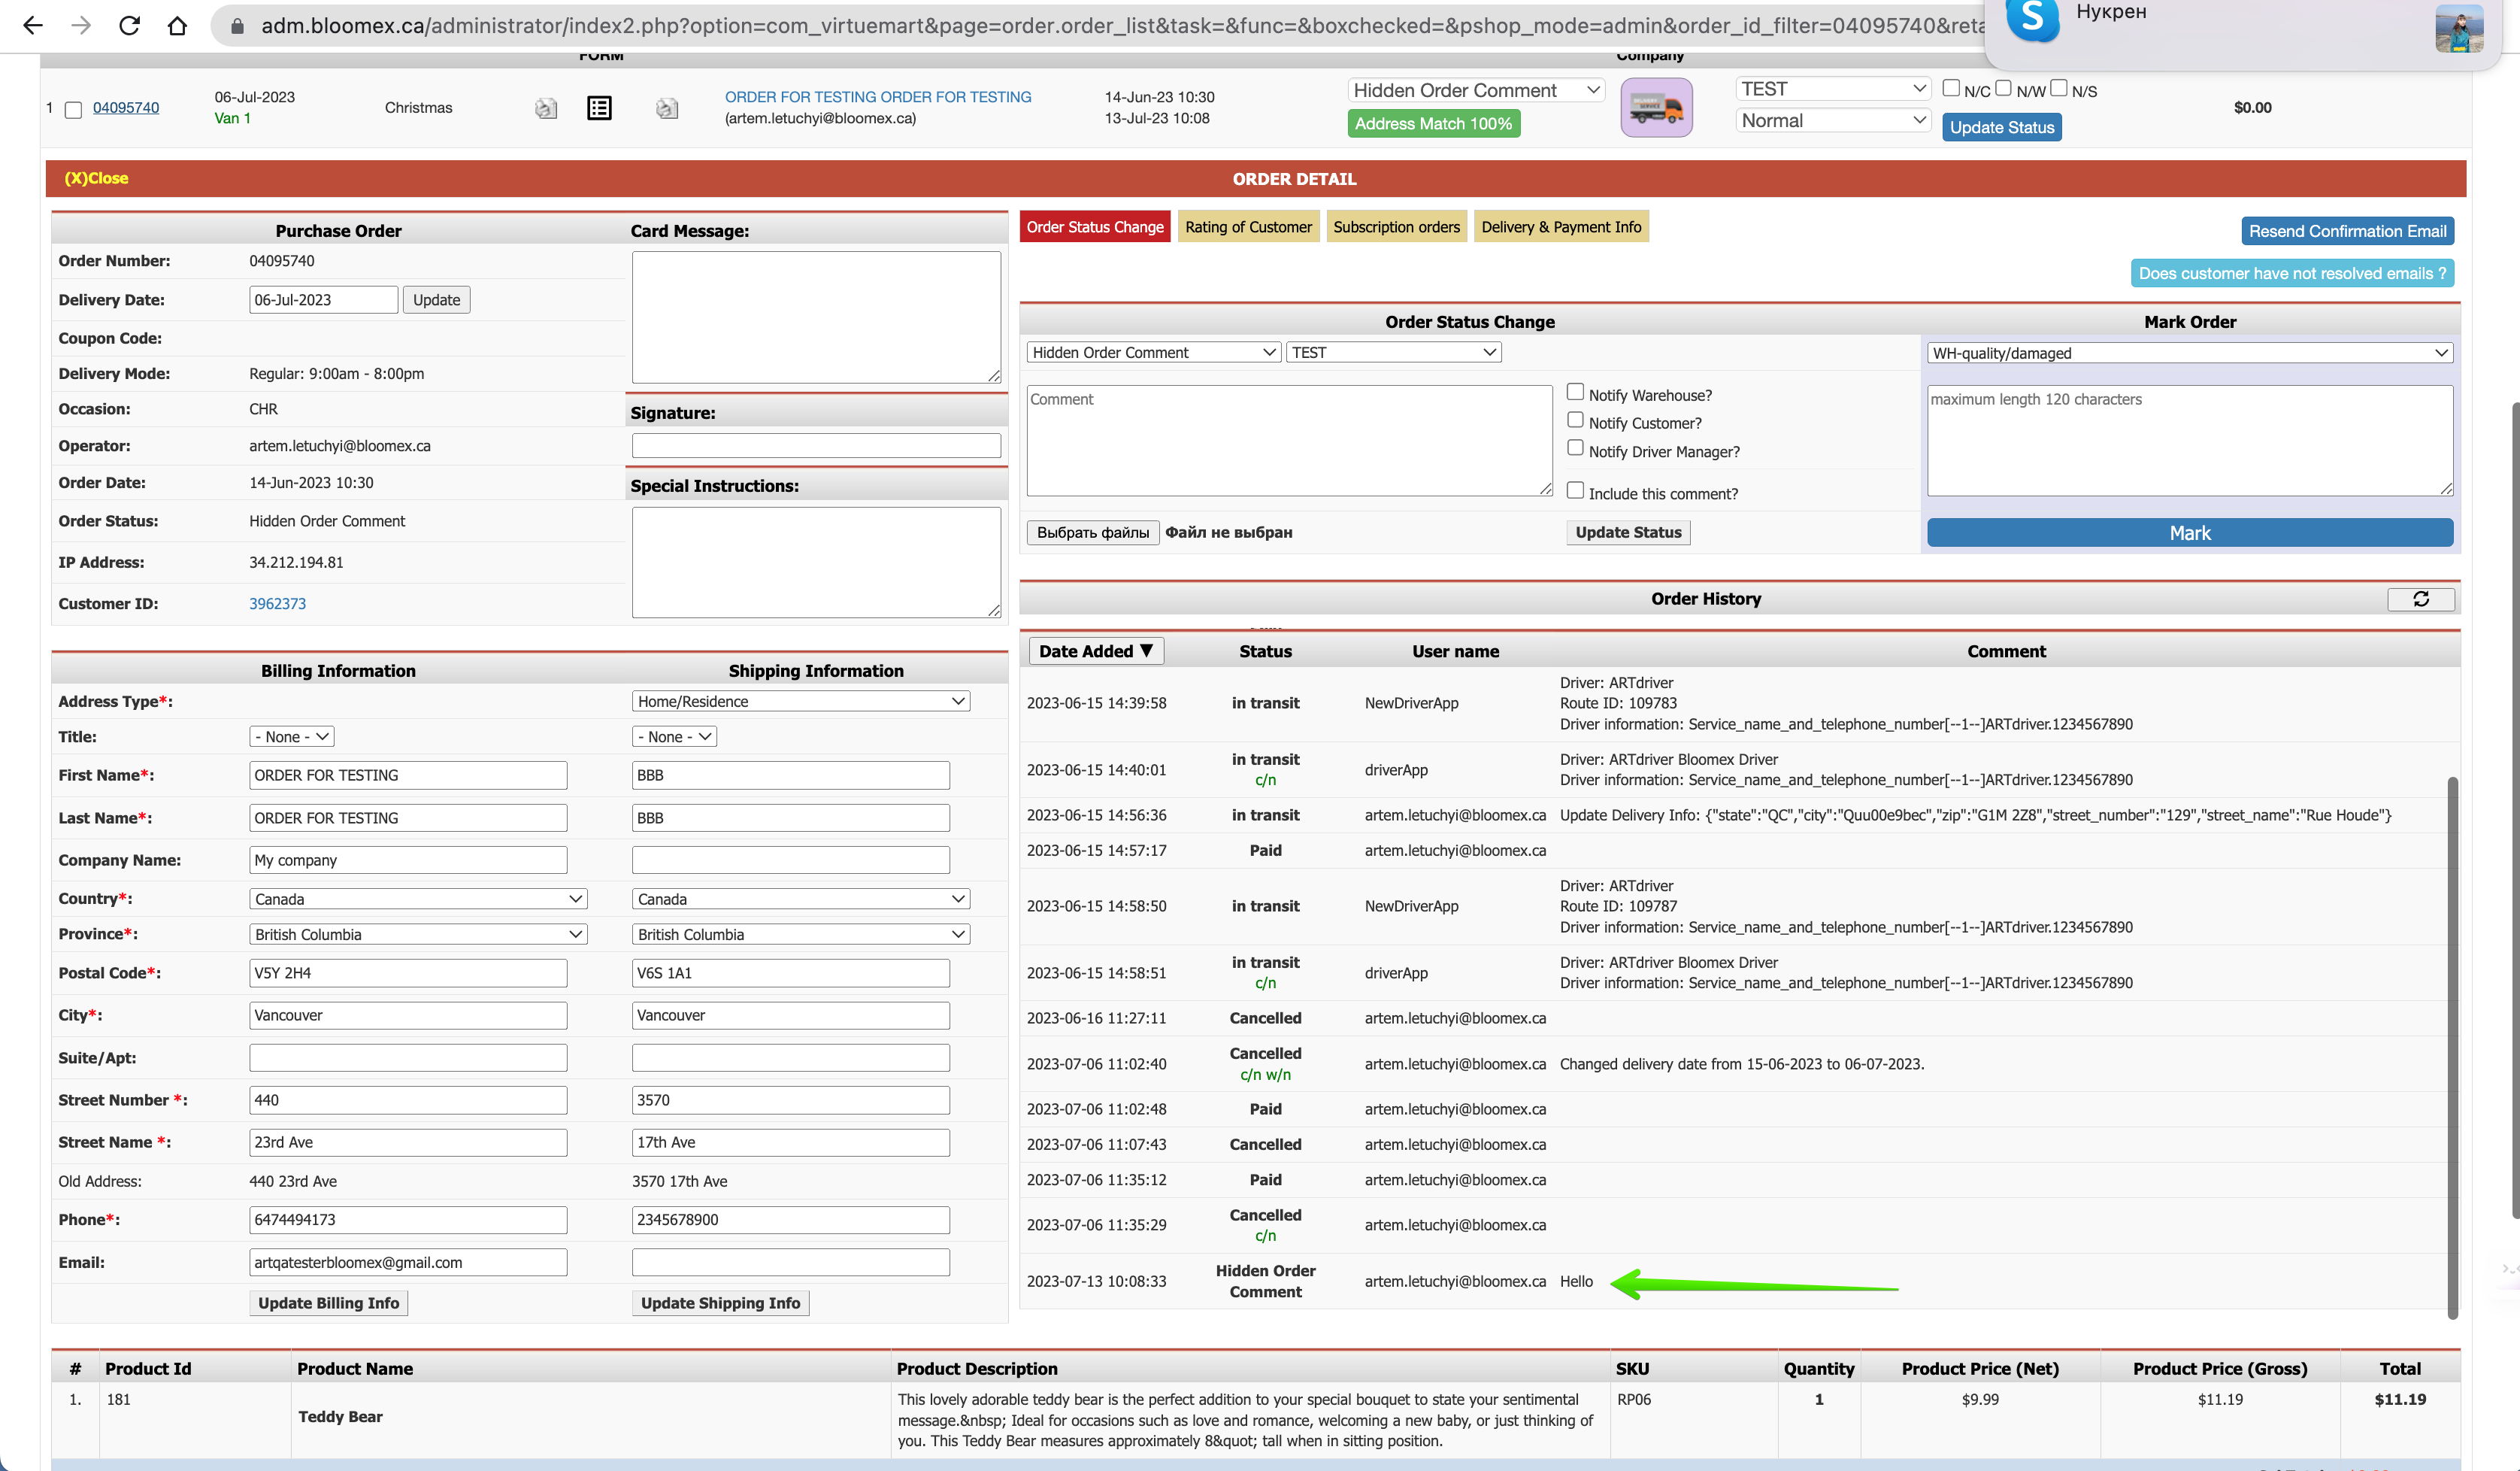Image resolution: width=2520 pixels, height=1471 pixels.
Task: Expand the TEST dropdown in Order Status Change
Action: [x=1393, y=352]
